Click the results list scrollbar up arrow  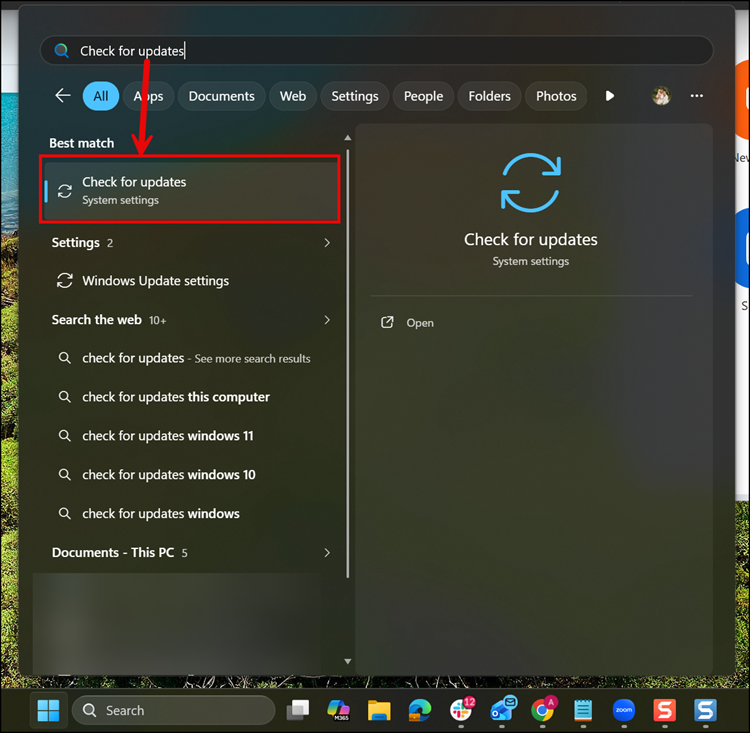[x=348, y=138]
